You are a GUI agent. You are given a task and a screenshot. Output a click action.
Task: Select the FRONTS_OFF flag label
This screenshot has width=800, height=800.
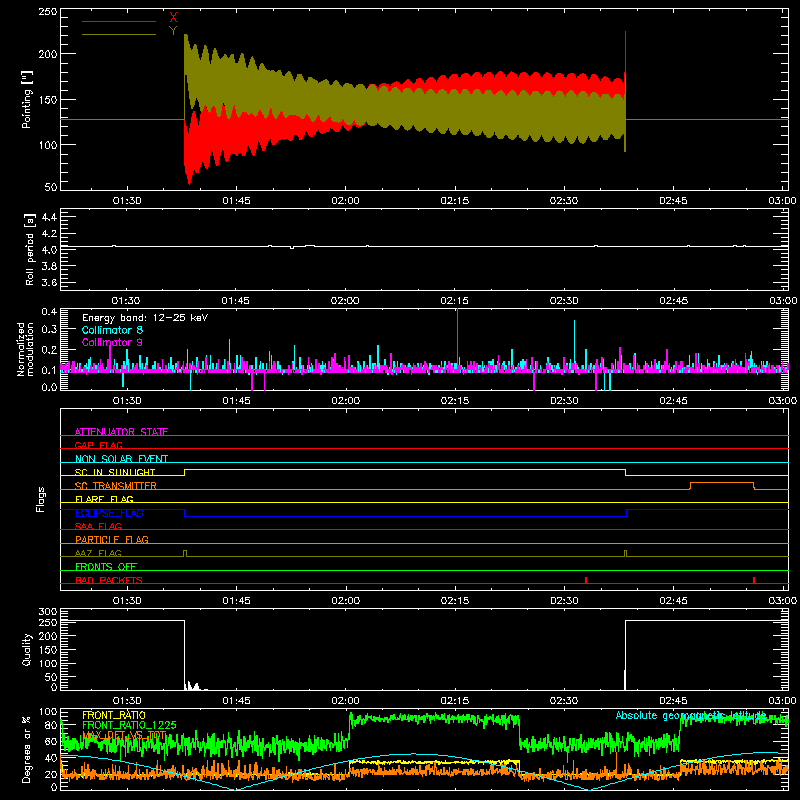point(106,566)
